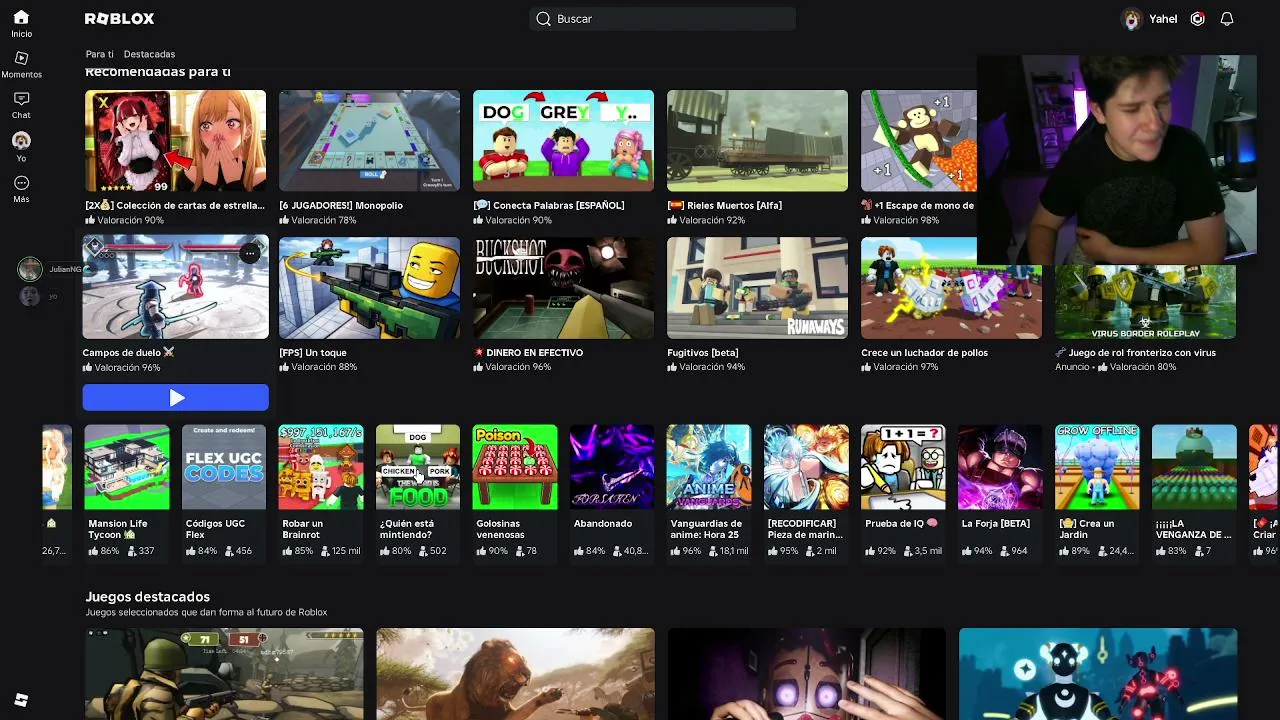Play Campos de duelo with the blue button
Screen dimensions: 1280x720
pos(175,398)
